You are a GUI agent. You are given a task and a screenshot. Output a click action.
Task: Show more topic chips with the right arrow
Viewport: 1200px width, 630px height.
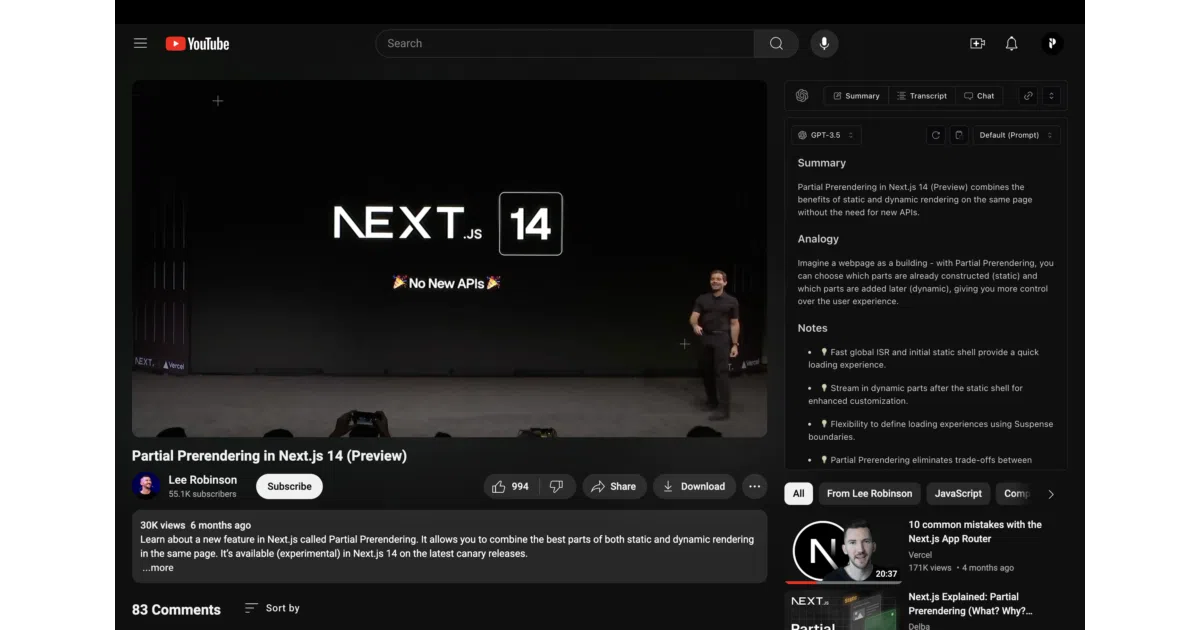1050,493
